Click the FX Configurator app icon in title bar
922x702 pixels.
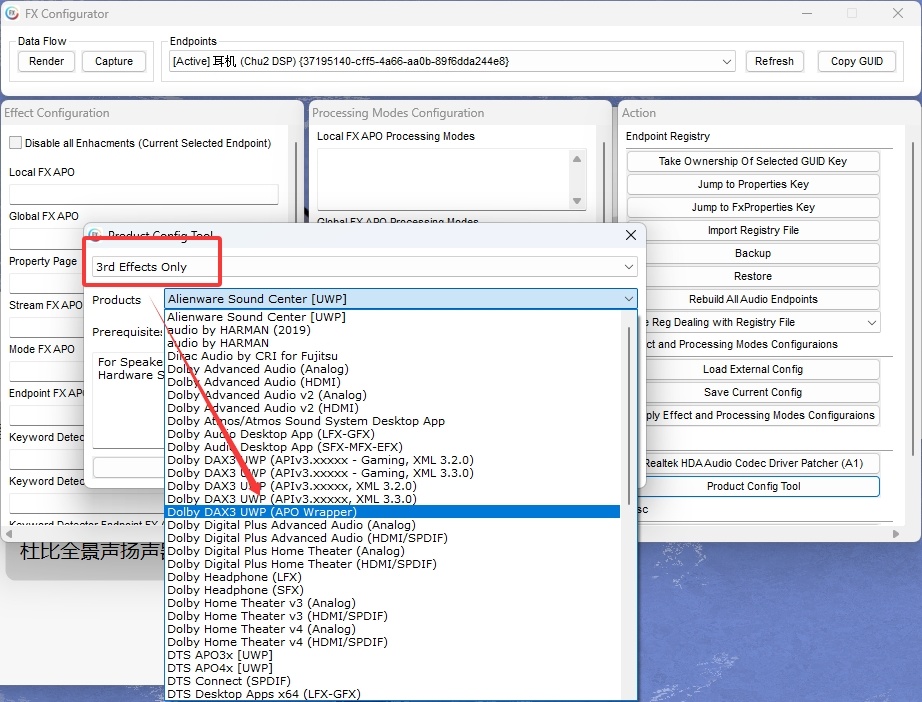pyautogui.click(x=11, y=13)
